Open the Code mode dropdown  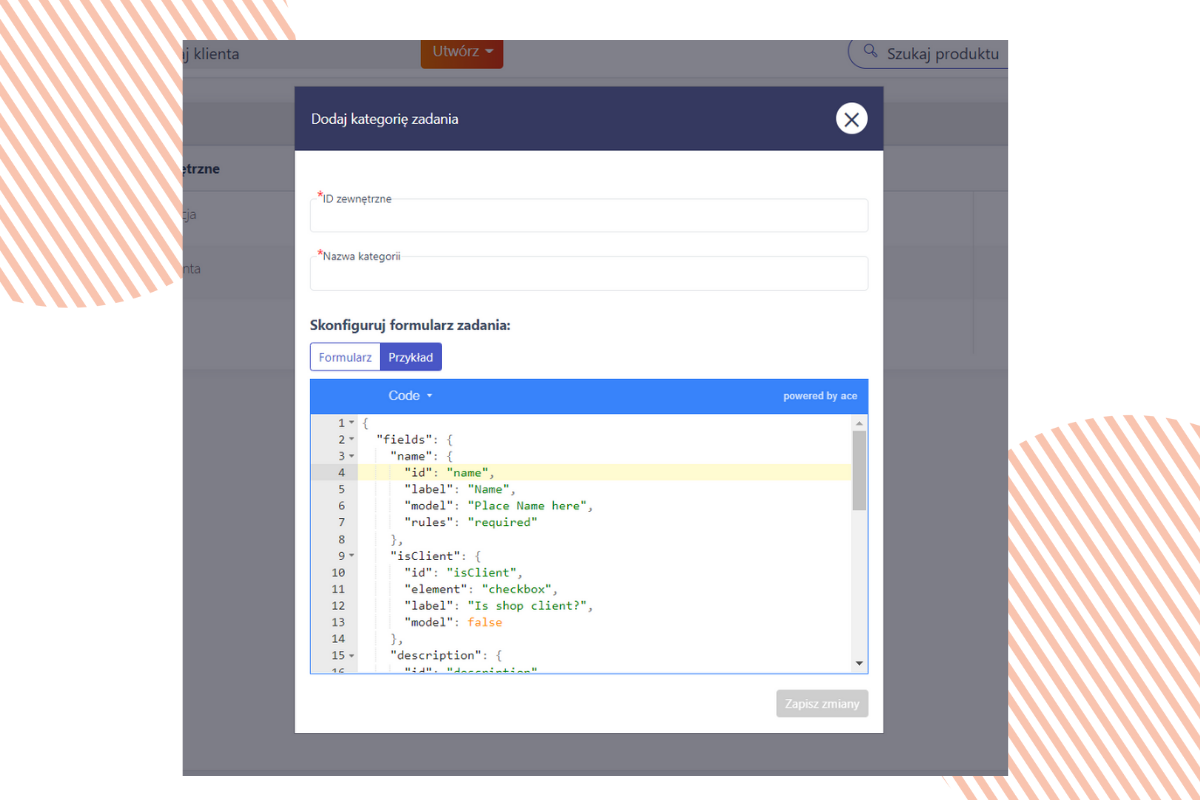(410, 396)
